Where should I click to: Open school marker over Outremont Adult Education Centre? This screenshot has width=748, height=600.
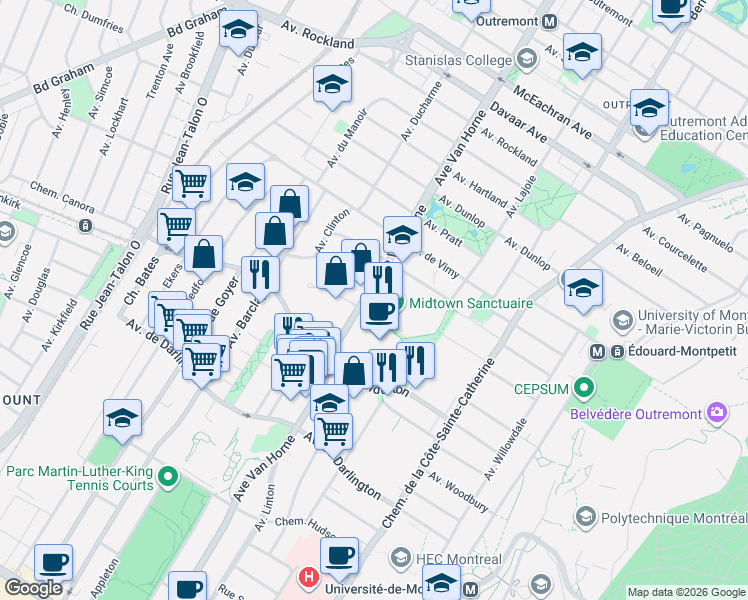pos(649,110)
